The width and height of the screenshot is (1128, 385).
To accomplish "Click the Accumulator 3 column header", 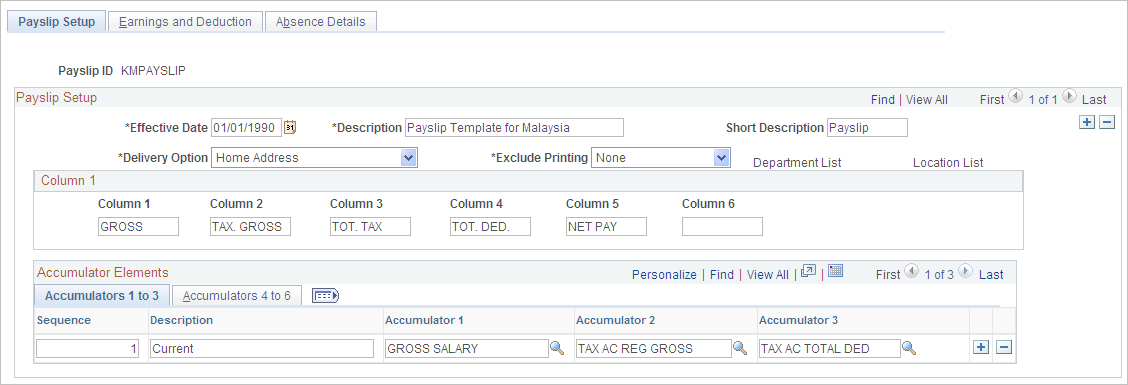I will [x=799, y=320].
